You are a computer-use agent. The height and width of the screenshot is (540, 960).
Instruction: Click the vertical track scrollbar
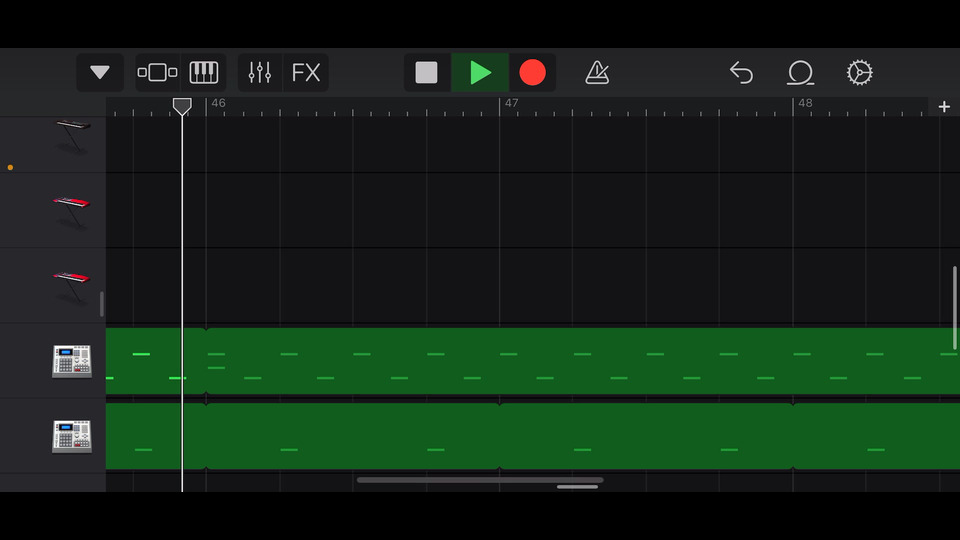click(954, 307)
